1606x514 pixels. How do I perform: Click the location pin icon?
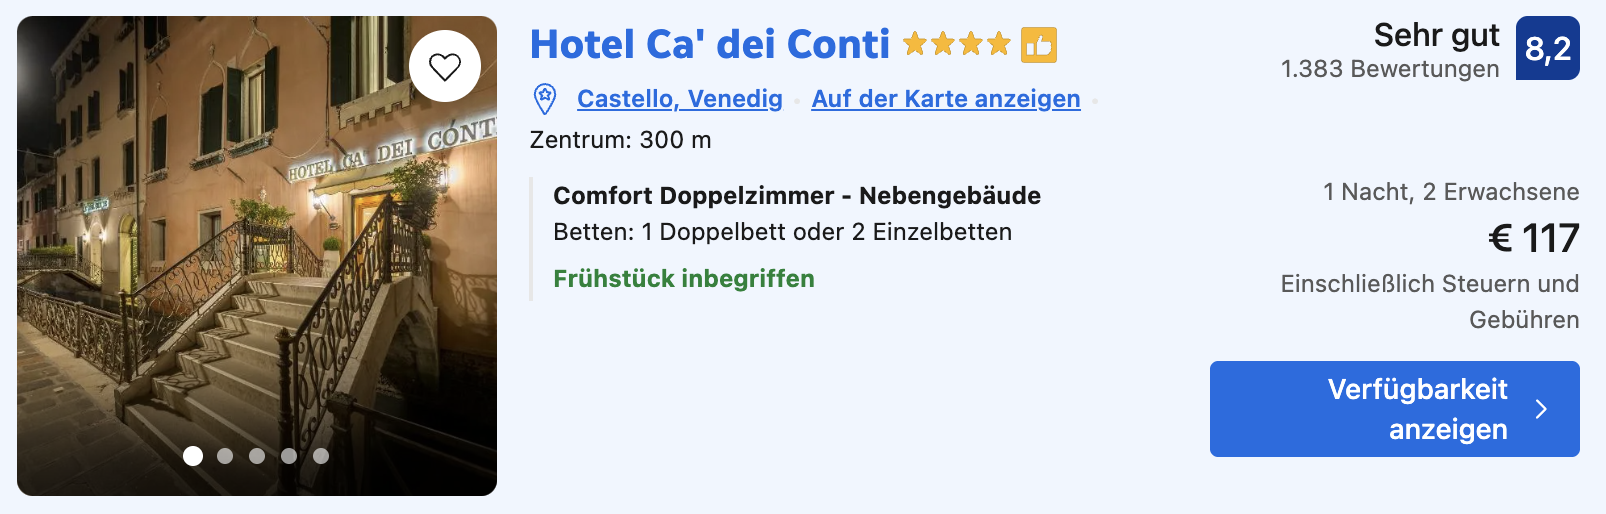click(x=545, y=99)
